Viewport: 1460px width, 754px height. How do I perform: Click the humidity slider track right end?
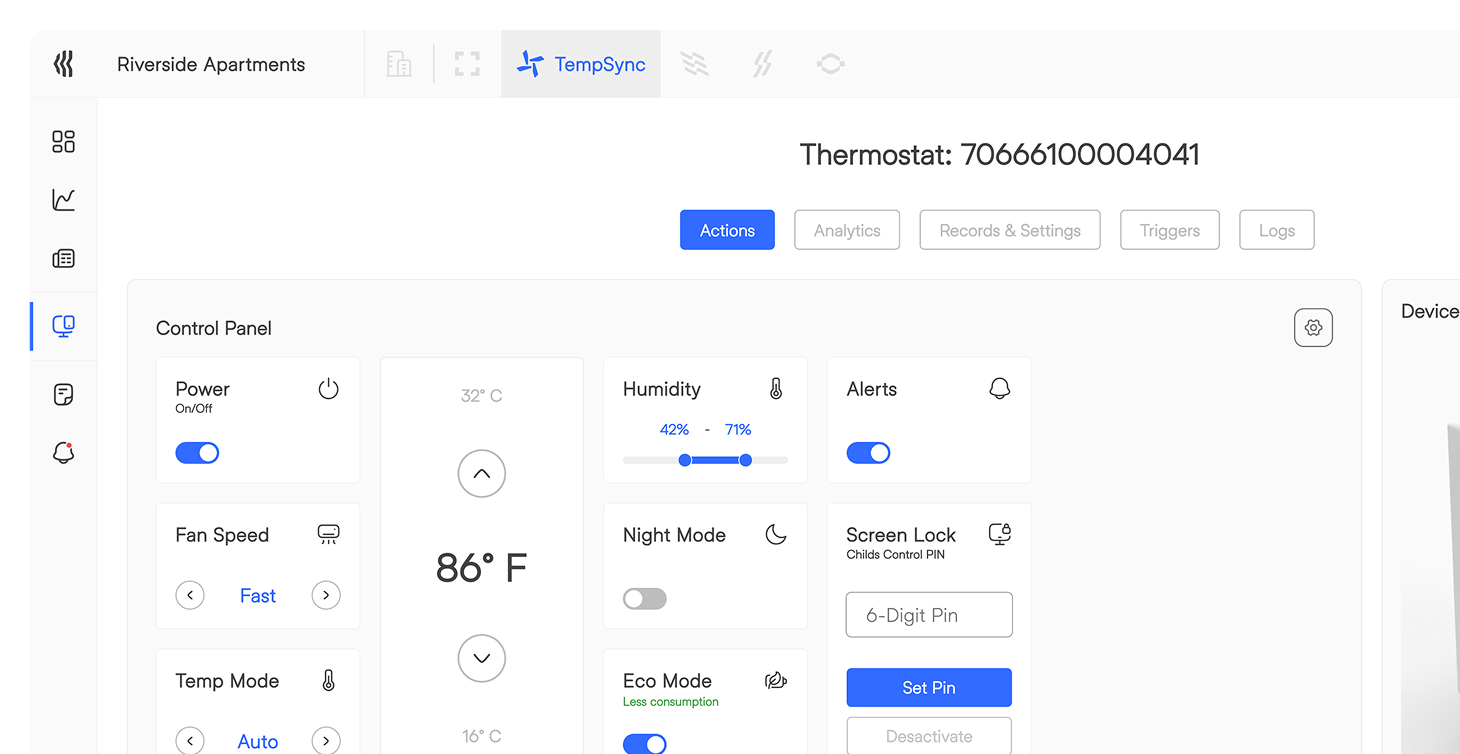784,460
